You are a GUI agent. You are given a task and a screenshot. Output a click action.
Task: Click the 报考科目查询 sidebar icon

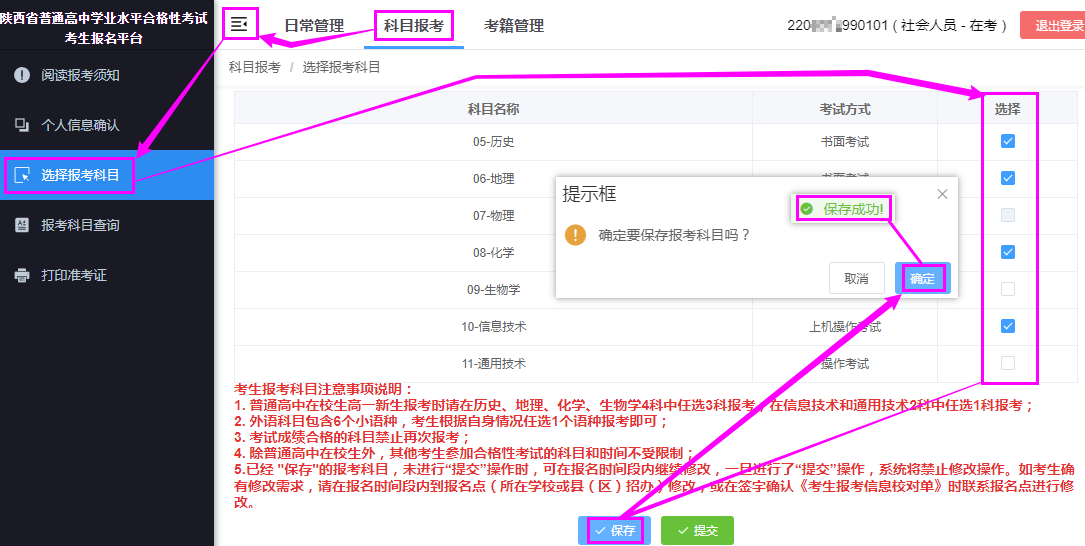click(x=22, y=225)
